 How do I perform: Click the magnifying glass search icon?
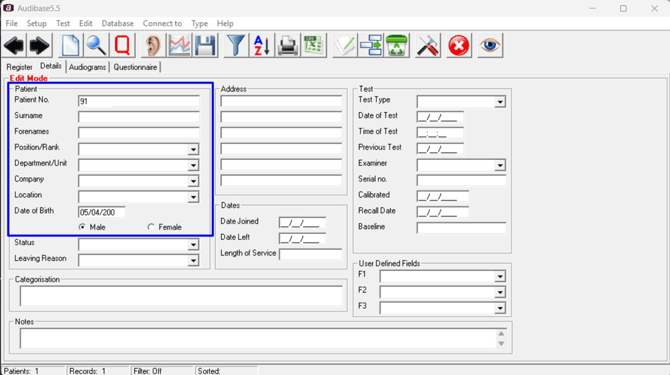tap(96, 45)
